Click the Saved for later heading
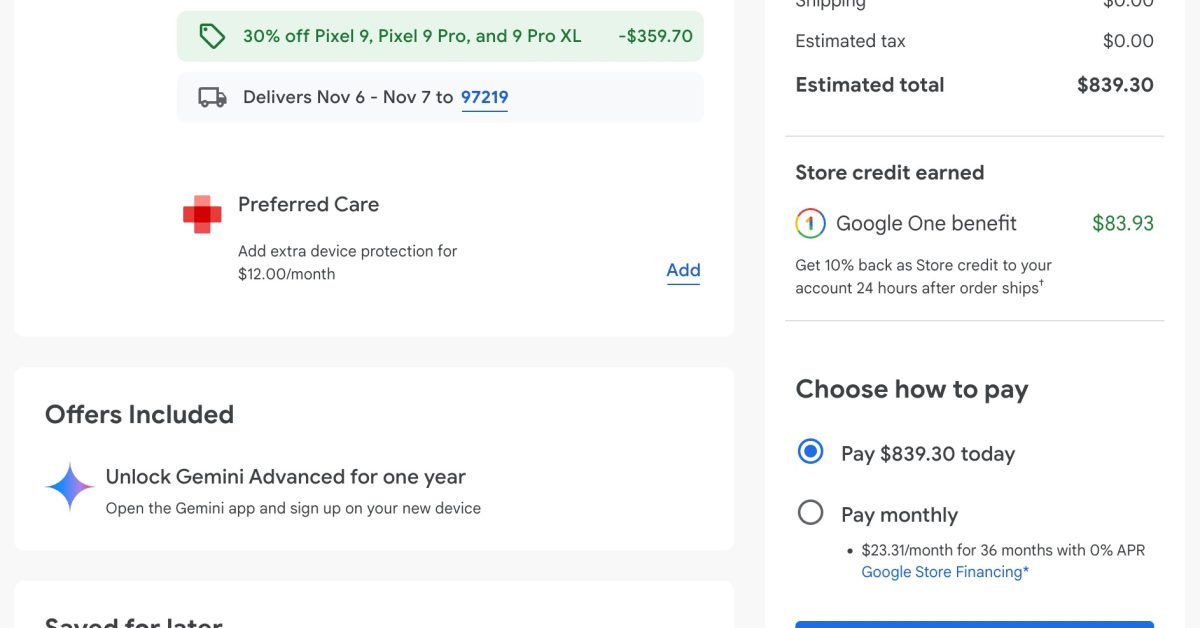 pyautogui.click(x=133, y=622)
